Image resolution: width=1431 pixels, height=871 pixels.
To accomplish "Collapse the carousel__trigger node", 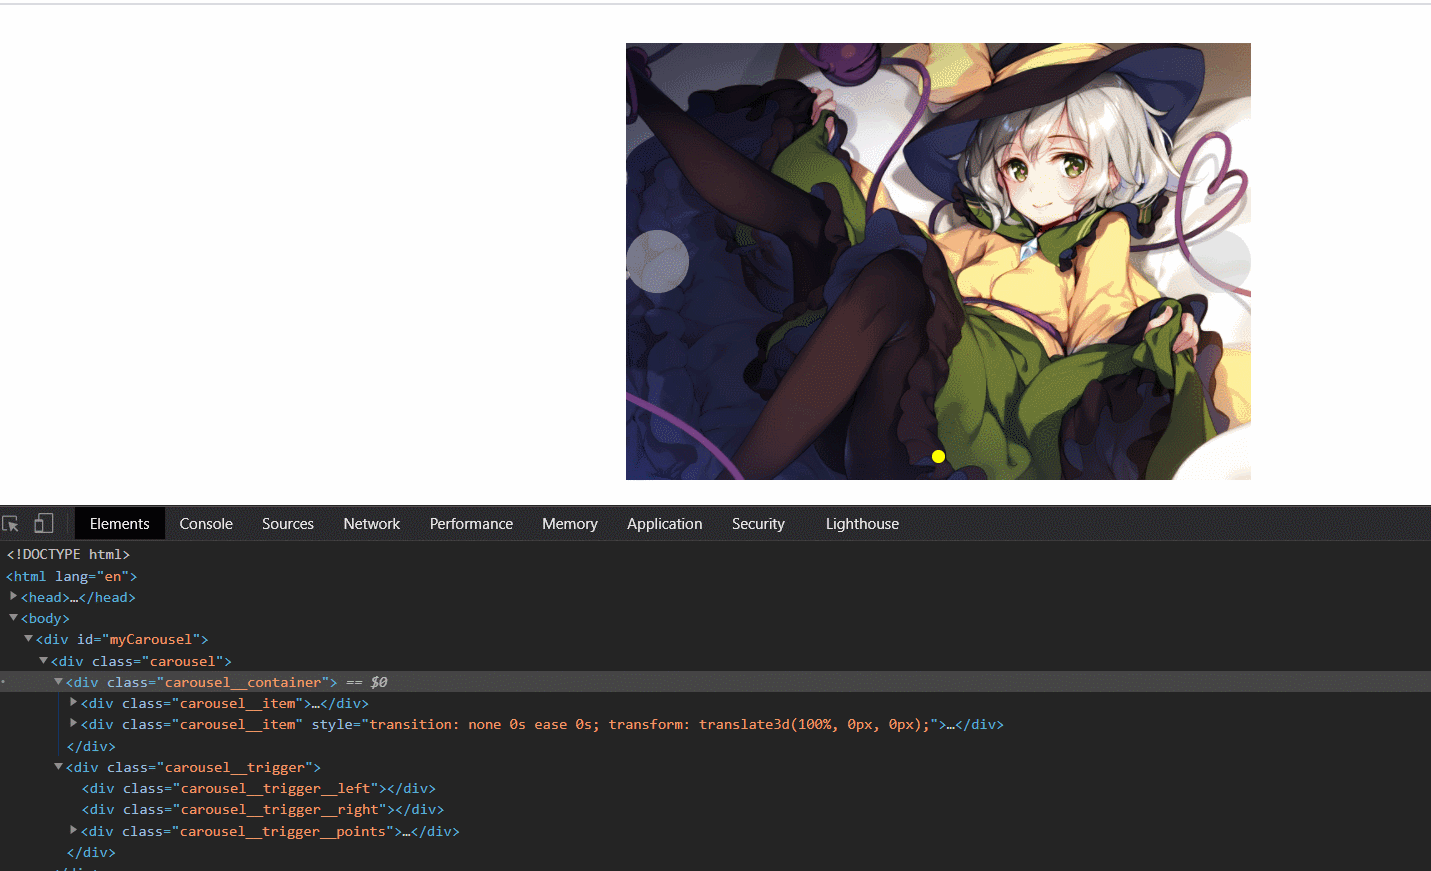I will [x=58, y=767].
